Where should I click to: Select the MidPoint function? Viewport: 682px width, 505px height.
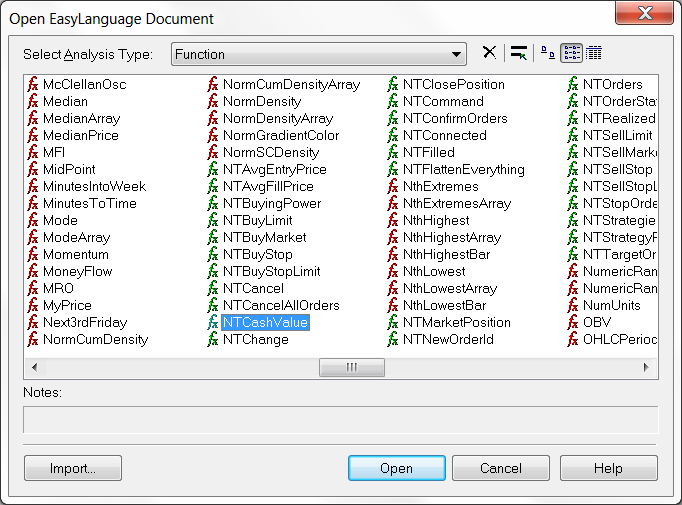[x=69, y=169]
